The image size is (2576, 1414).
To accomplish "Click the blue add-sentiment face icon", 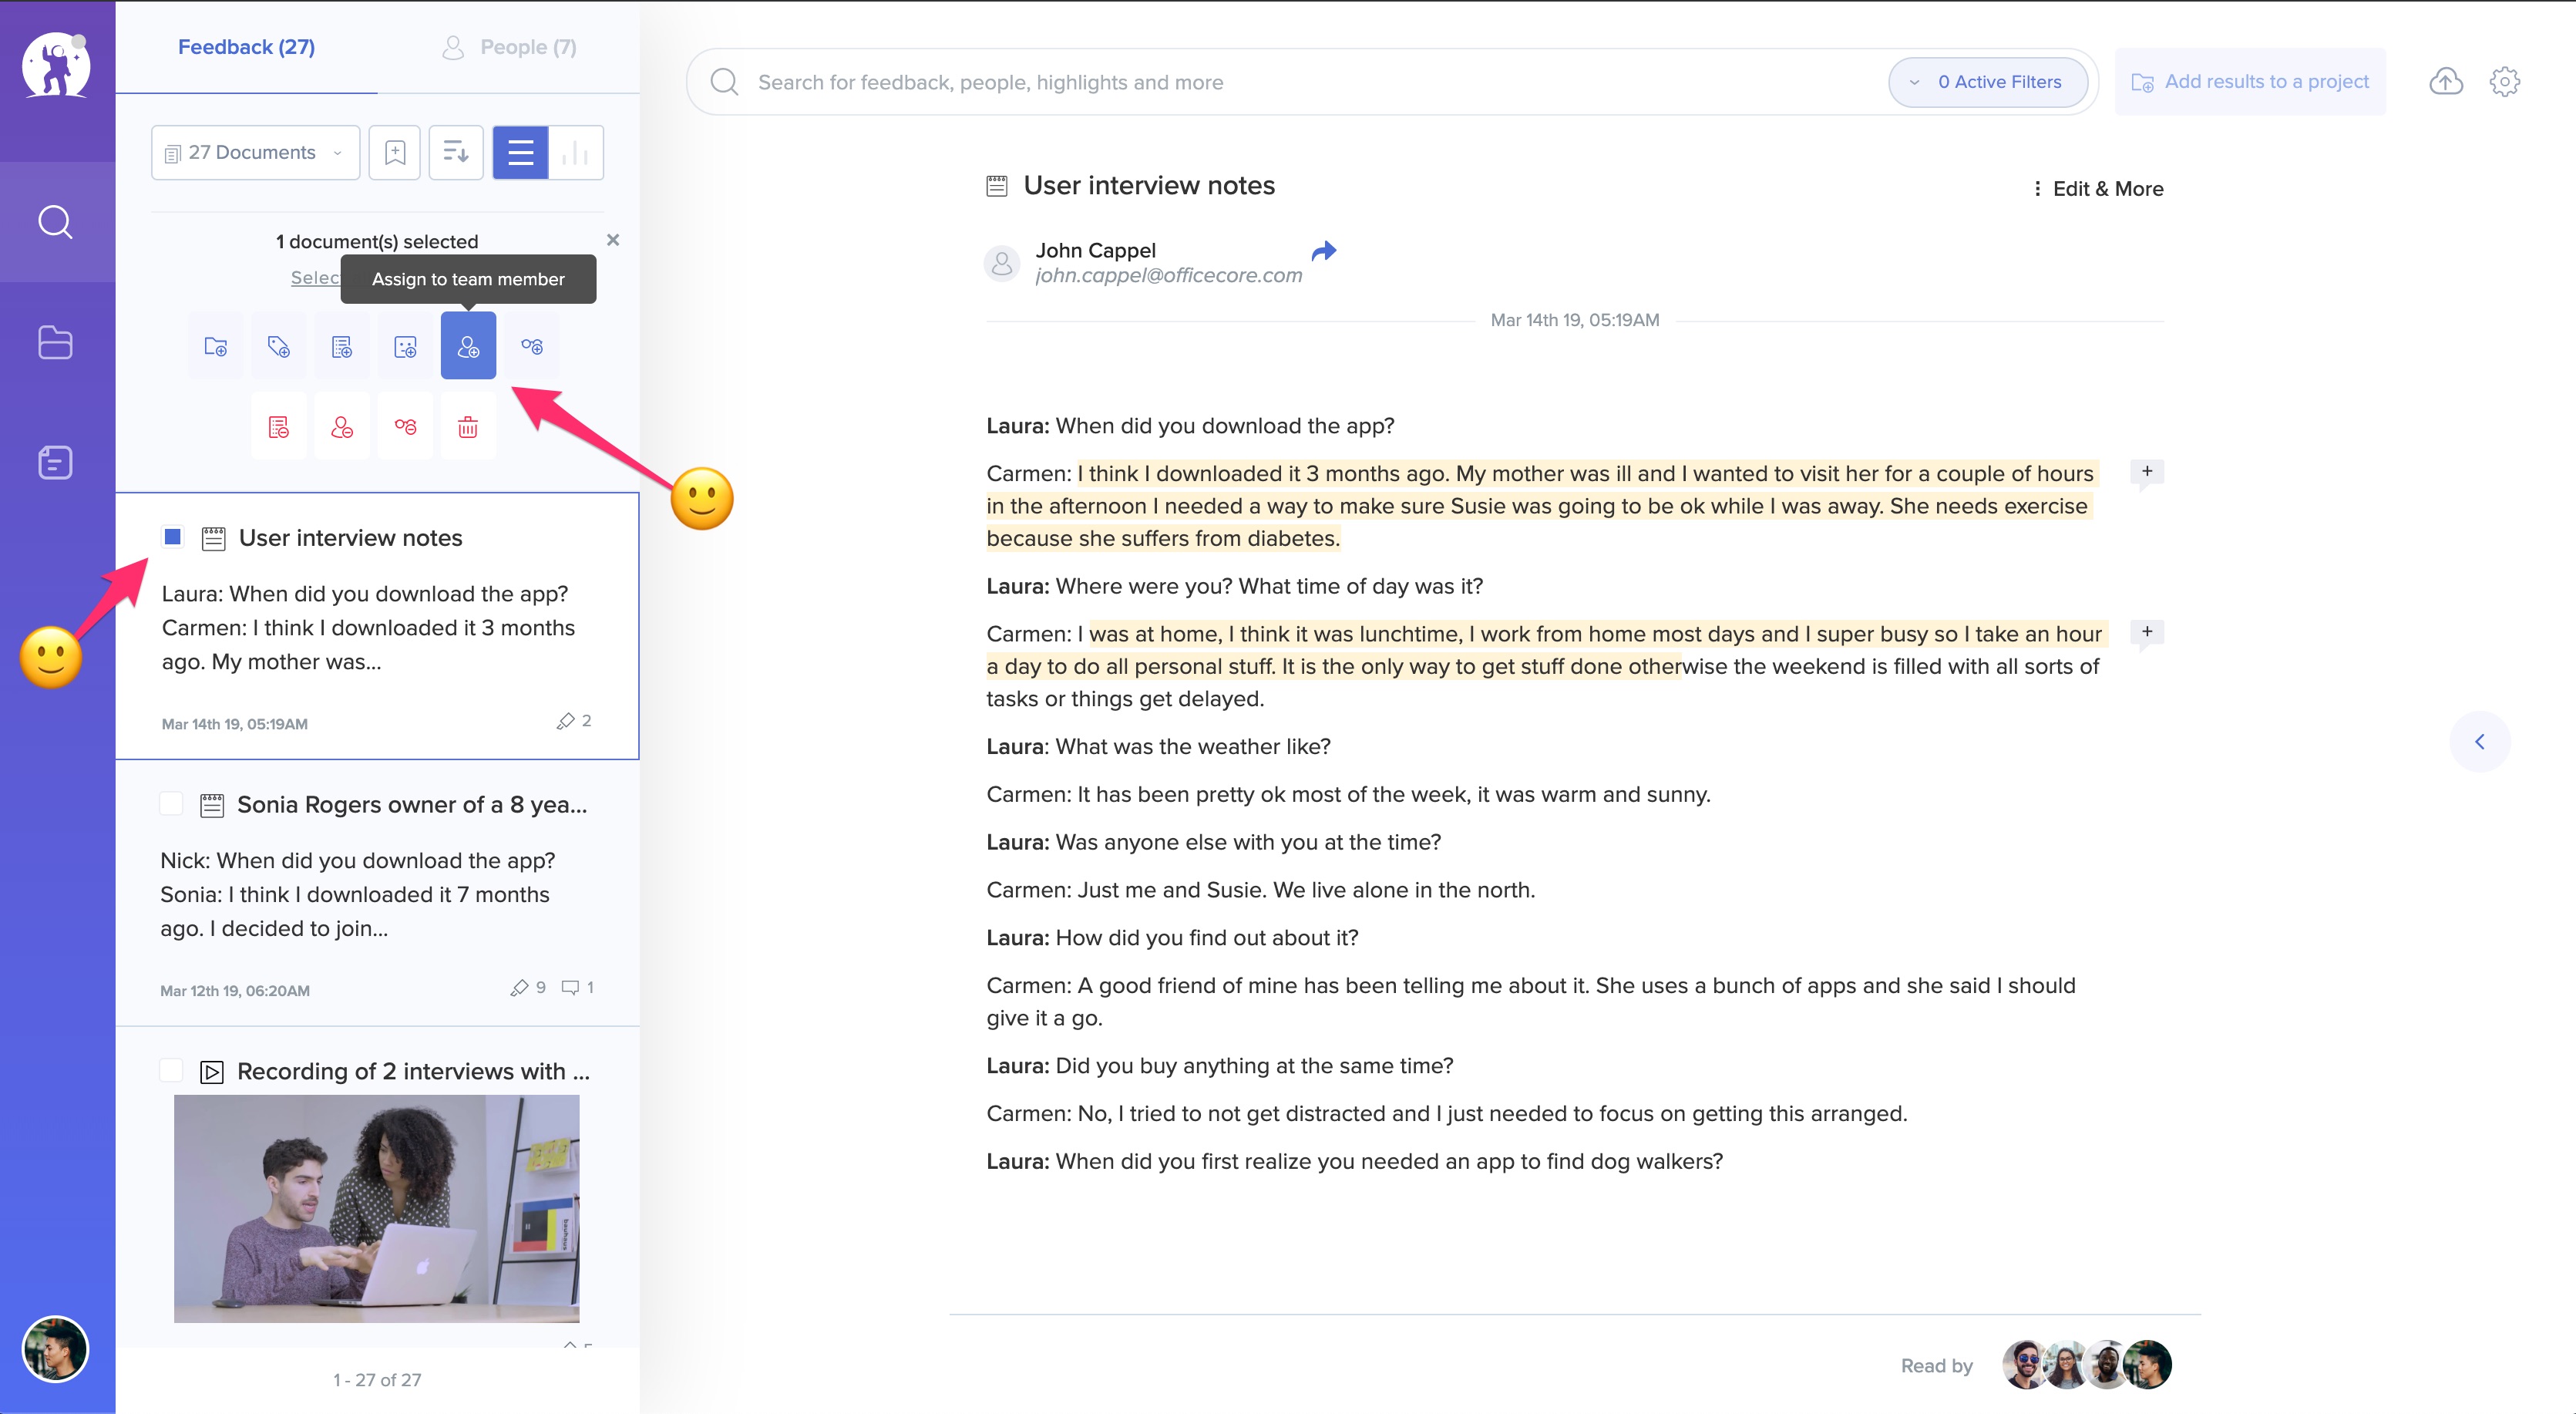I will pyautogui.click(x=405, y=346).
